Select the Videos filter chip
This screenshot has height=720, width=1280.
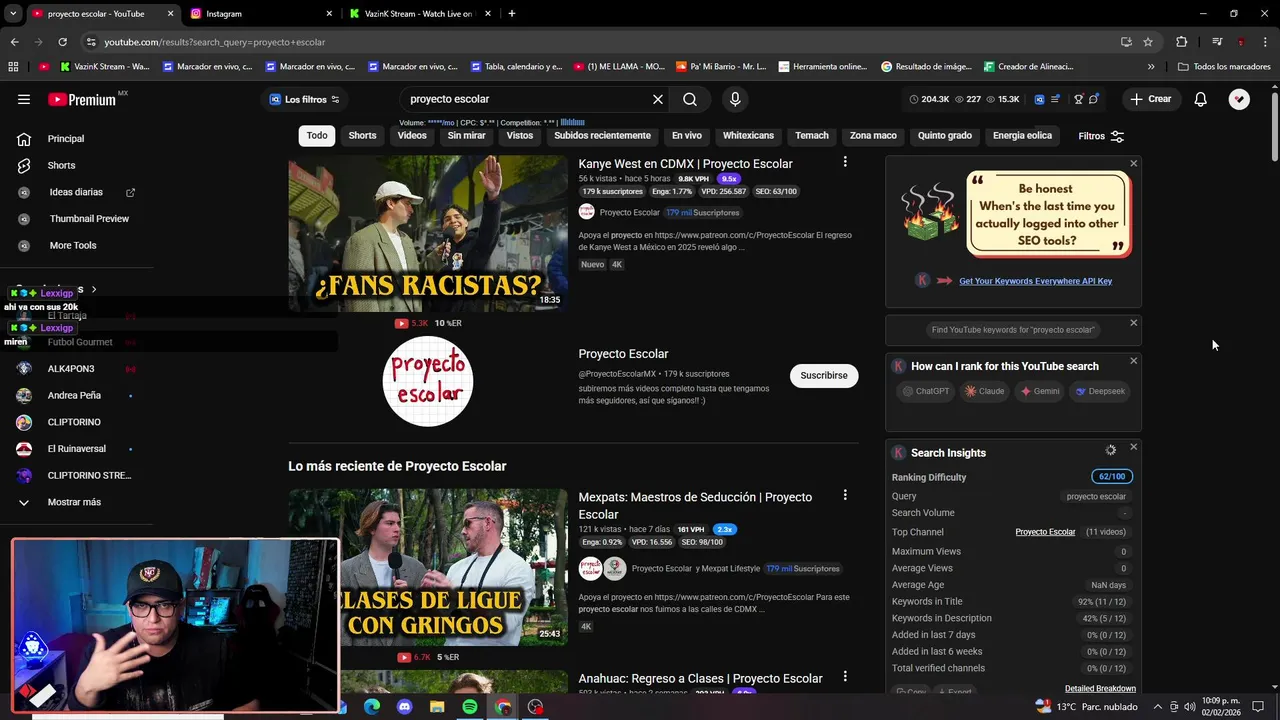point(412,136)
